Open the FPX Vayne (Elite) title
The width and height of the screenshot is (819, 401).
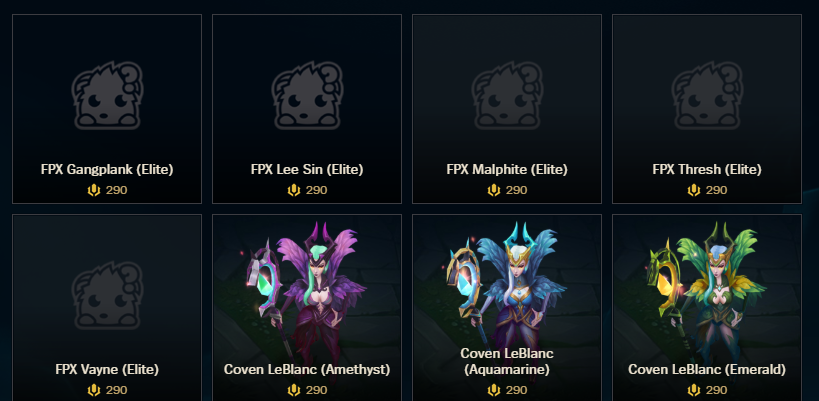coord(107,370)
